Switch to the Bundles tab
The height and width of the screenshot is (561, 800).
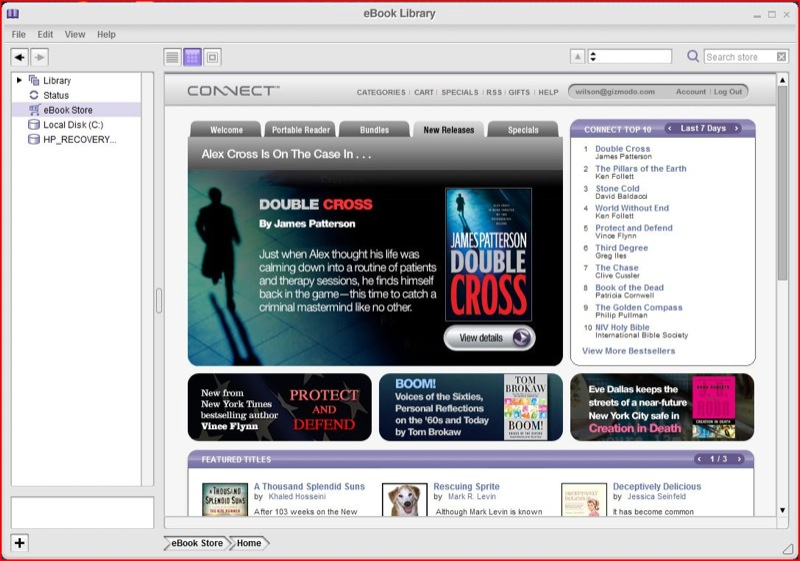coord(374,130)
